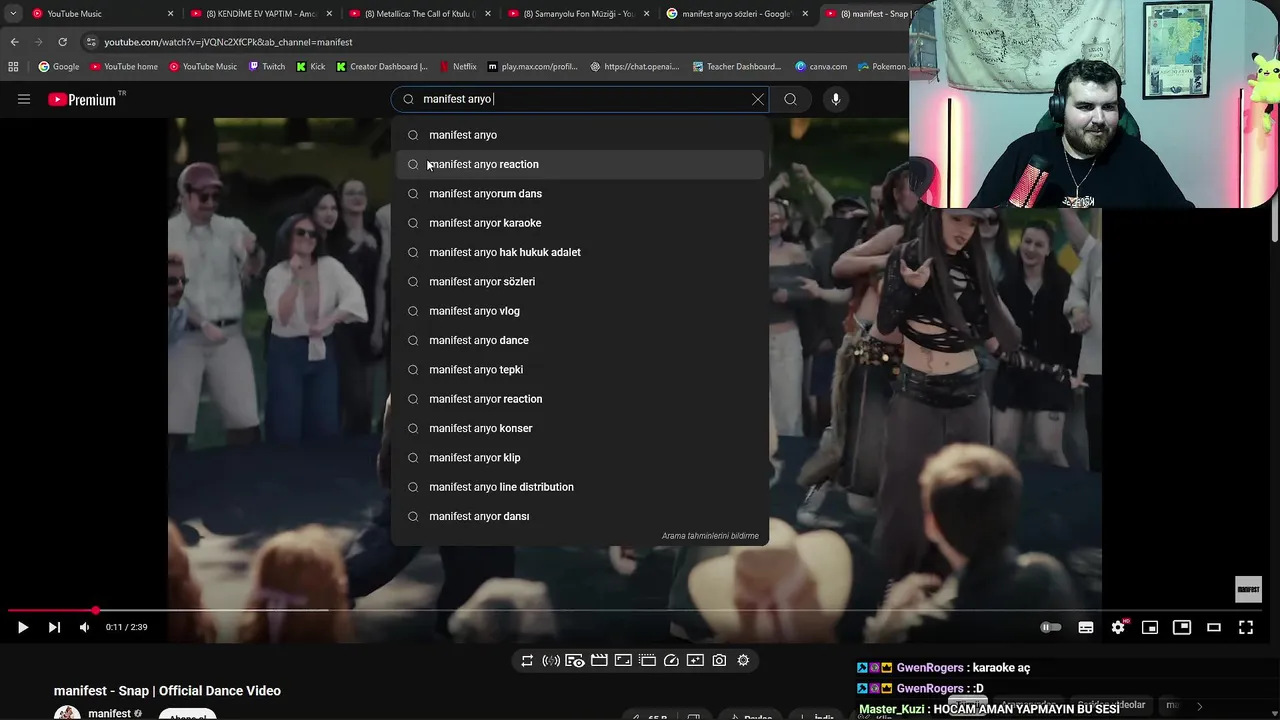The height and width of the screenshot is (720, 1280).
Task: Start voice search with microphone
Action: point(836,99)
